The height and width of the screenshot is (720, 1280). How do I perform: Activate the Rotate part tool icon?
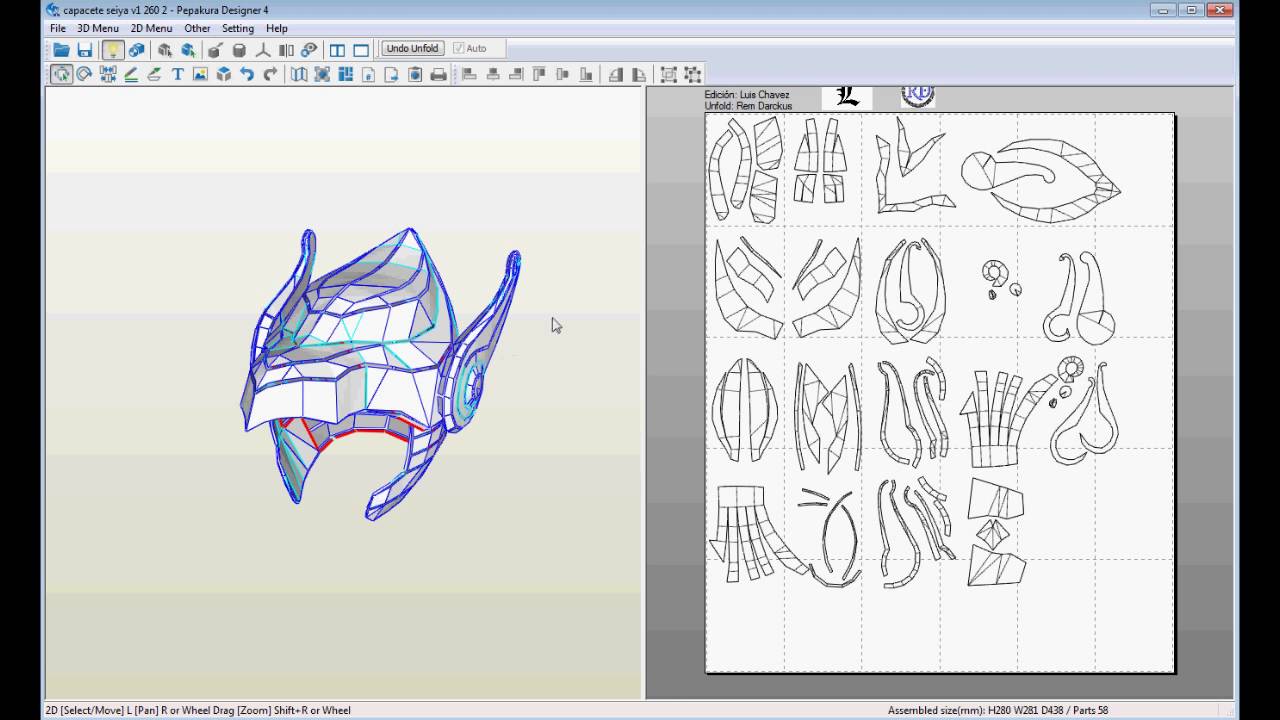tap(85, 74)
